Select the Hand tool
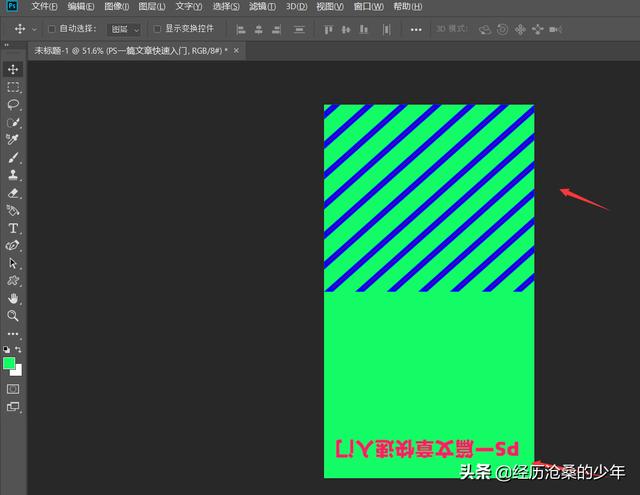640x495 pixels. pos(13,298)
